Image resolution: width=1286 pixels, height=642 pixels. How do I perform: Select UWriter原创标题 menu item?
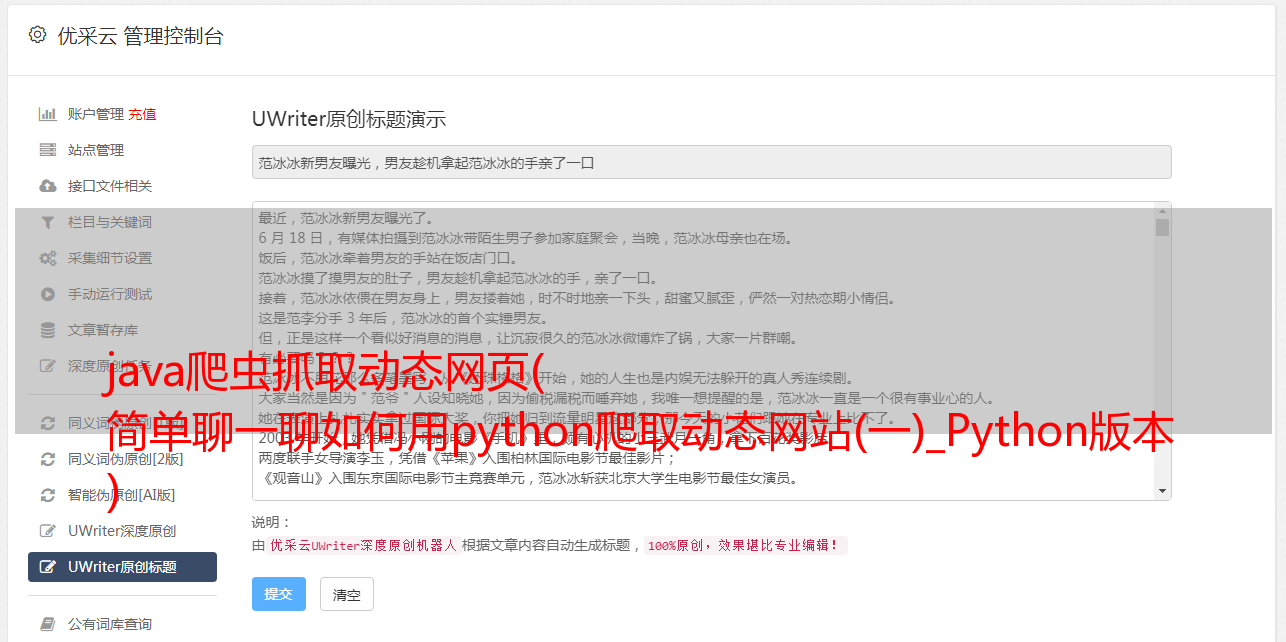point(122,567)
